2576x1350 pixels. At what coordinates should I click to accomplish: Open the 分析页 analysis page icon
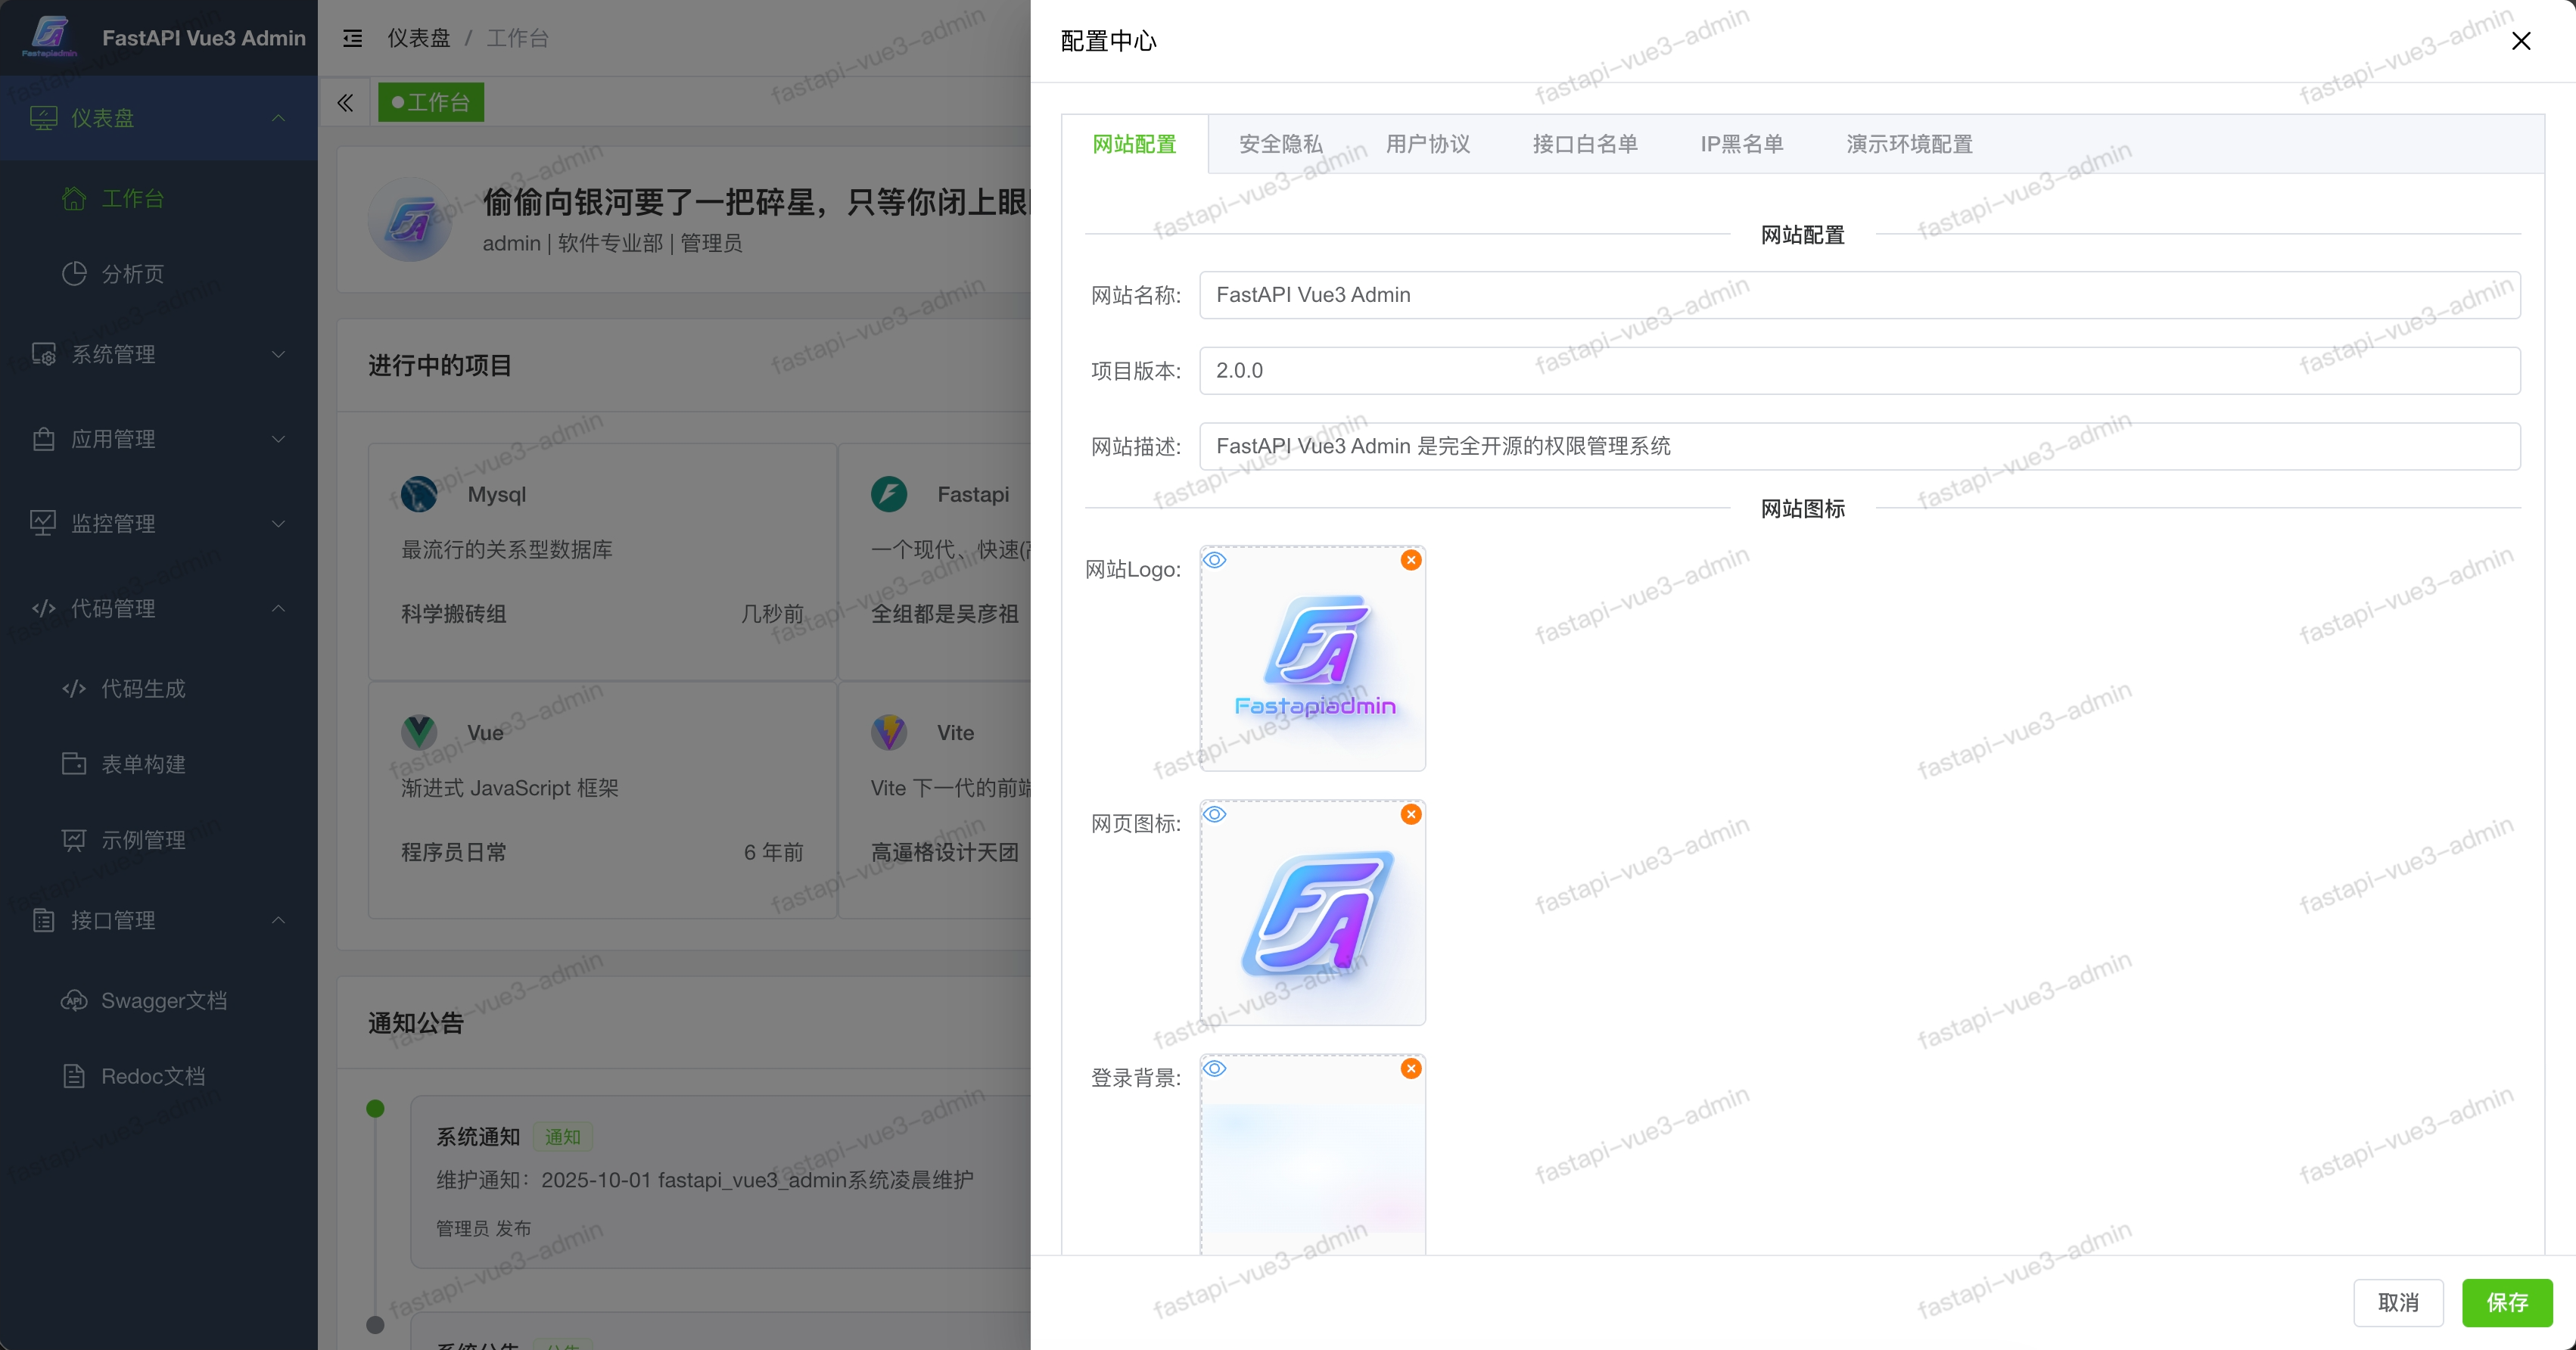75,273
